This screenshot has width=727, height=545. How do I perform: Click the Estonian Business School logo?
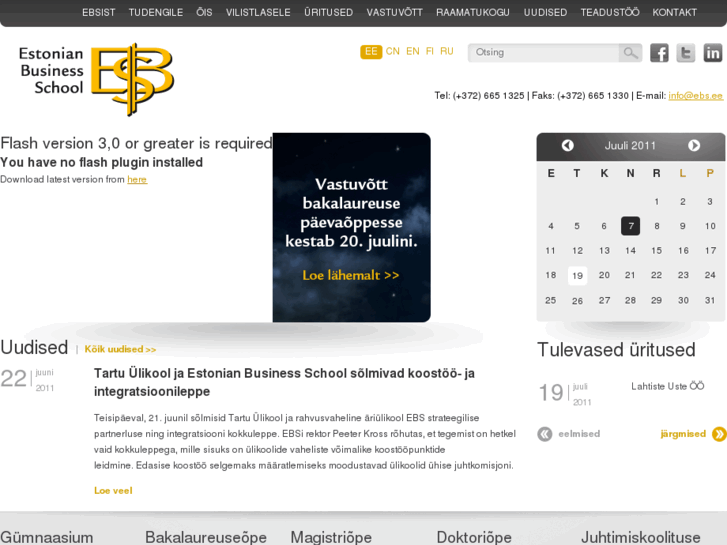pos(96,79)
